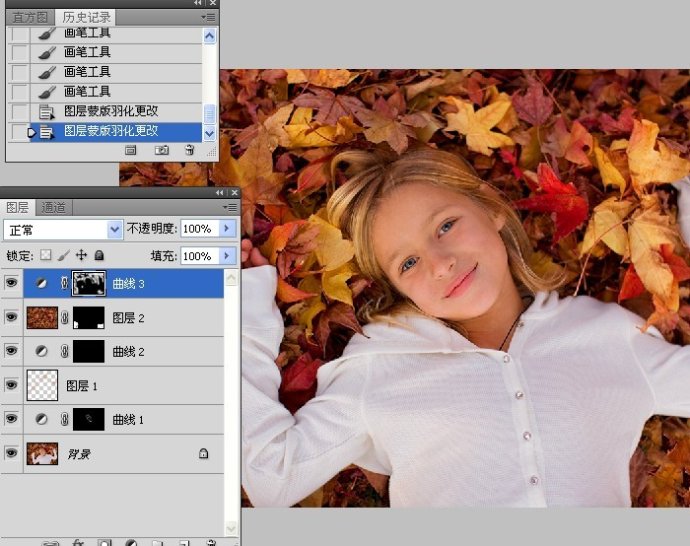Toggle the lock transparent pixels icon
690x546 pixels.
45,255
